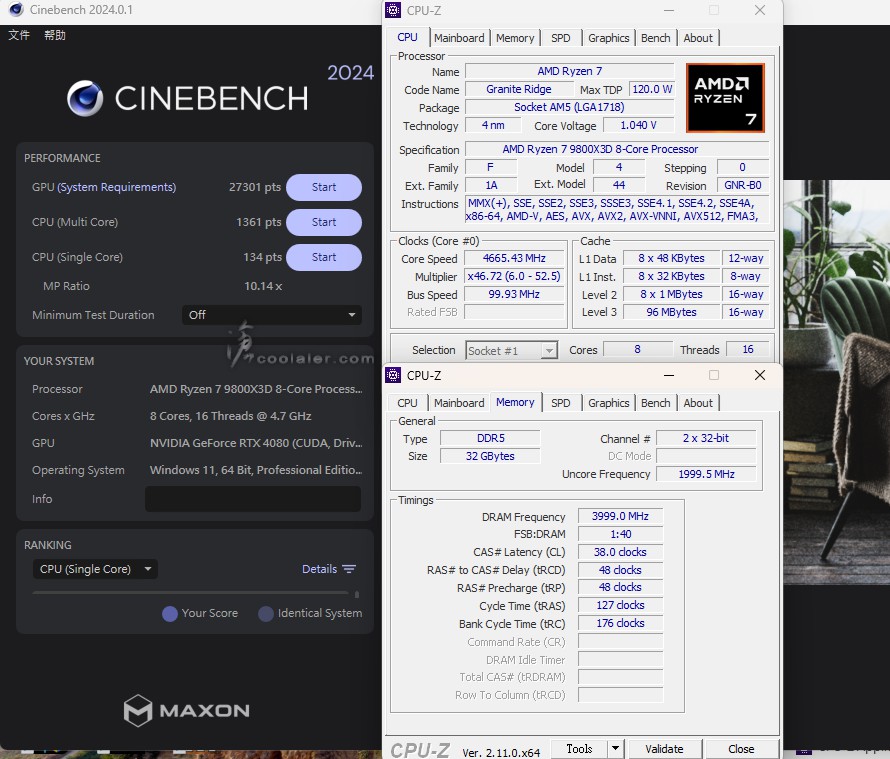Select About tab in top CPU-Z window

point(698,38)
